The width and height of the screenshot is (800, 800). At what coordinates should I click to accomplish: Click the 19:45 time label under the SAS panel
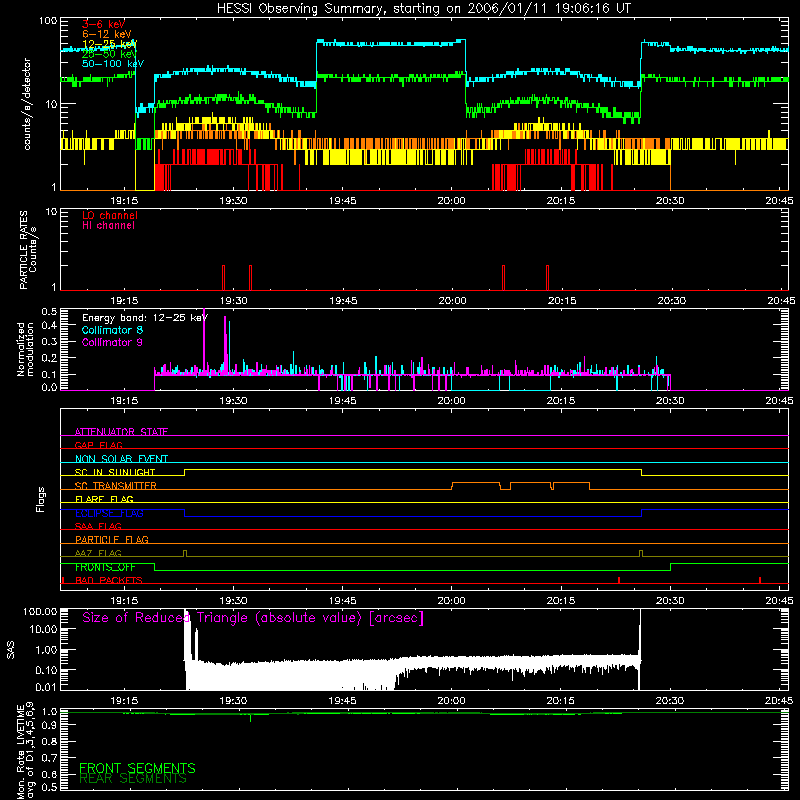(342, 701)
